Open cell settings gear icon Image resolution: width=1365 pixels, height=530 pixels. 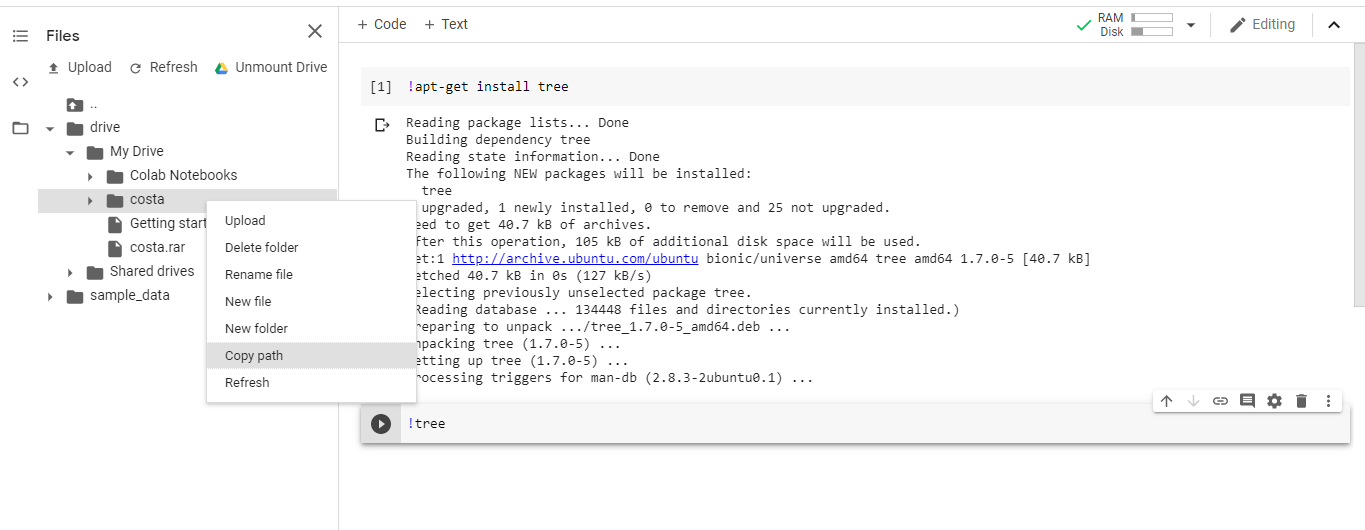pyautogui.click(x=1274, y=401)
